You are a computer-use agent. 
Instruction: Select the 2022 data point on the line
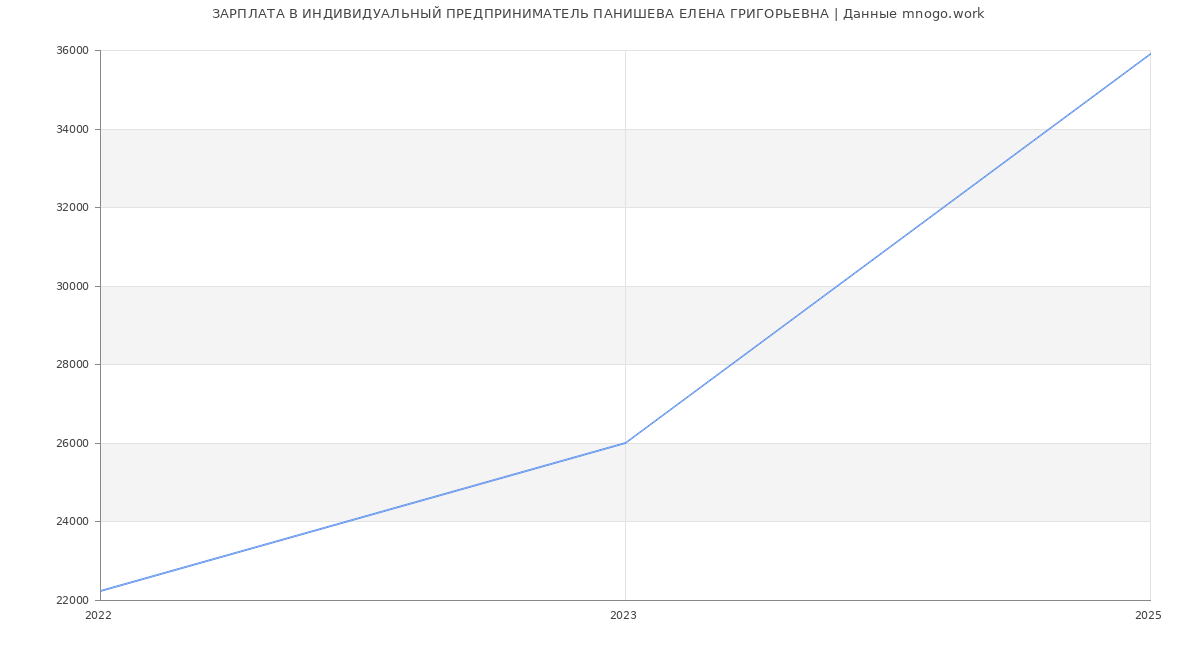tap(101, 591)
